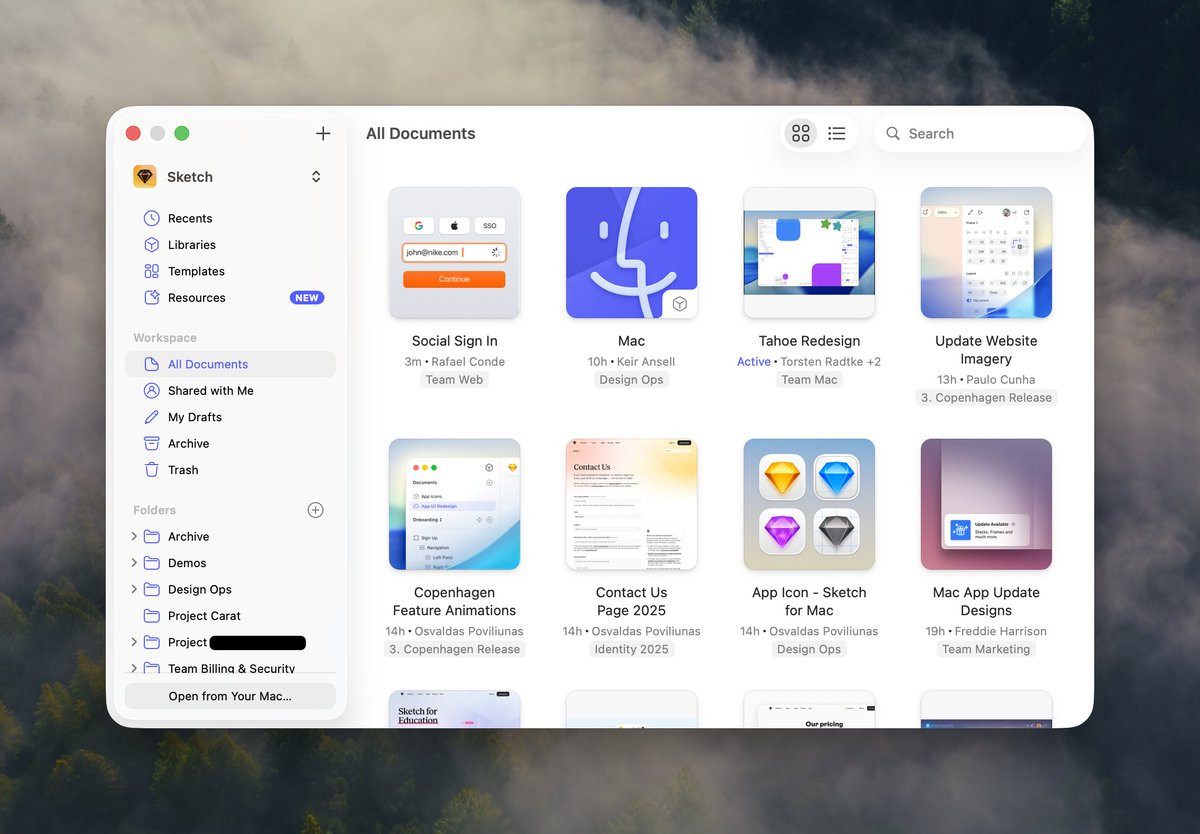Click the Recents clock icon

tap(151, 218)
